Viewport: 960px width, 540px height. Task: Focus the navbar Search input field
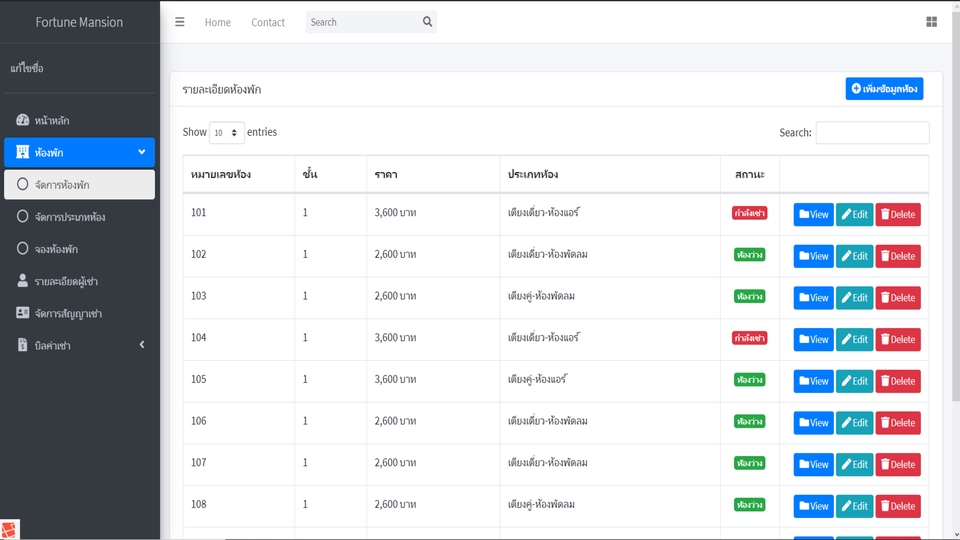pyautogui.click(x=362, y=22)
